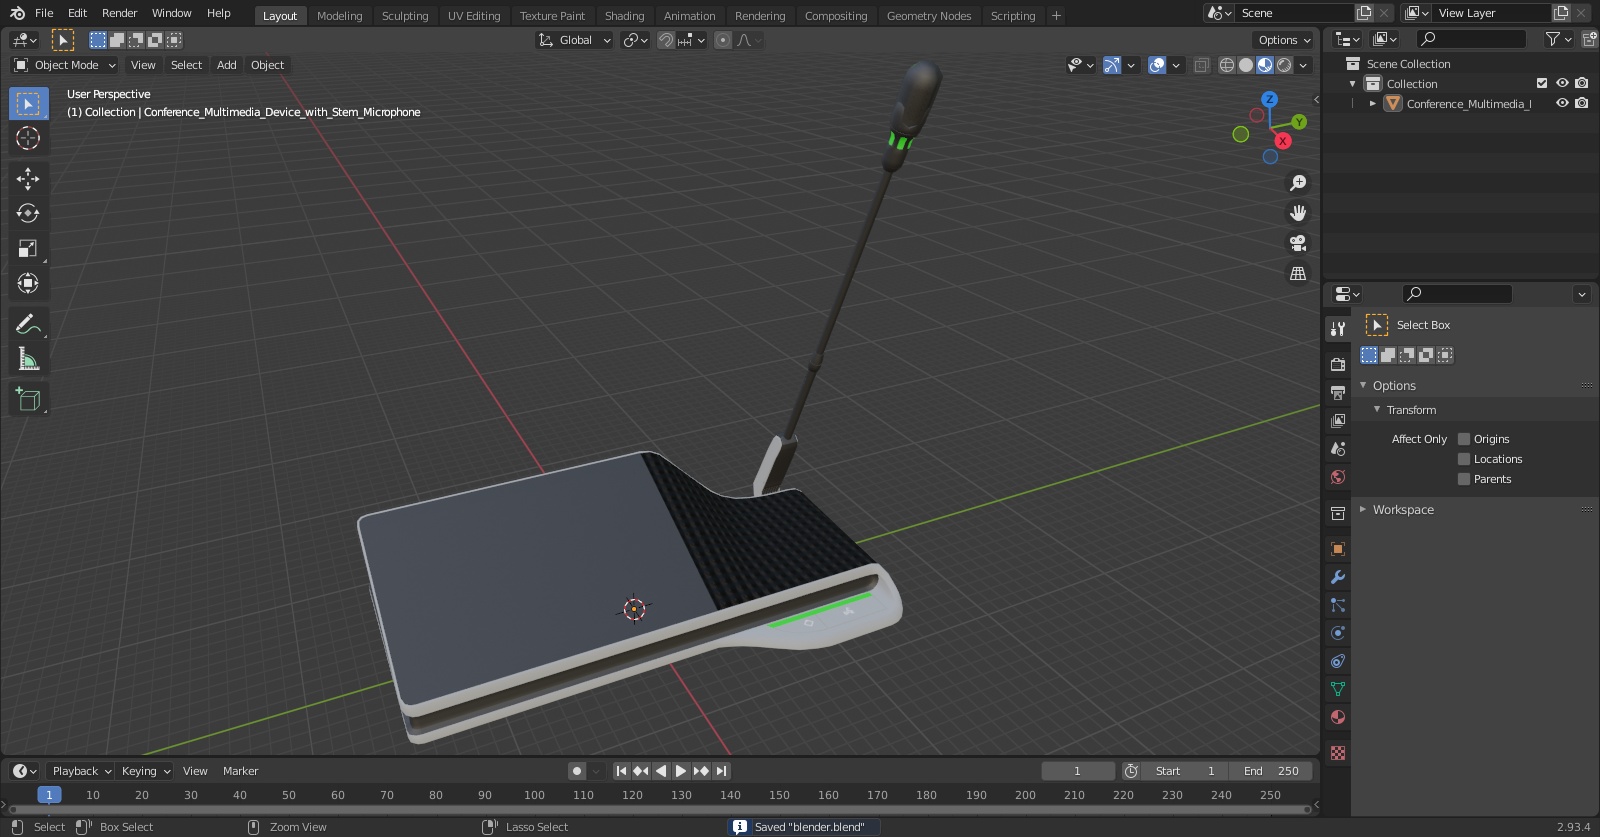Click the Start frame field
Viewport: 1600px width, 837px height.
(1185, 771)
